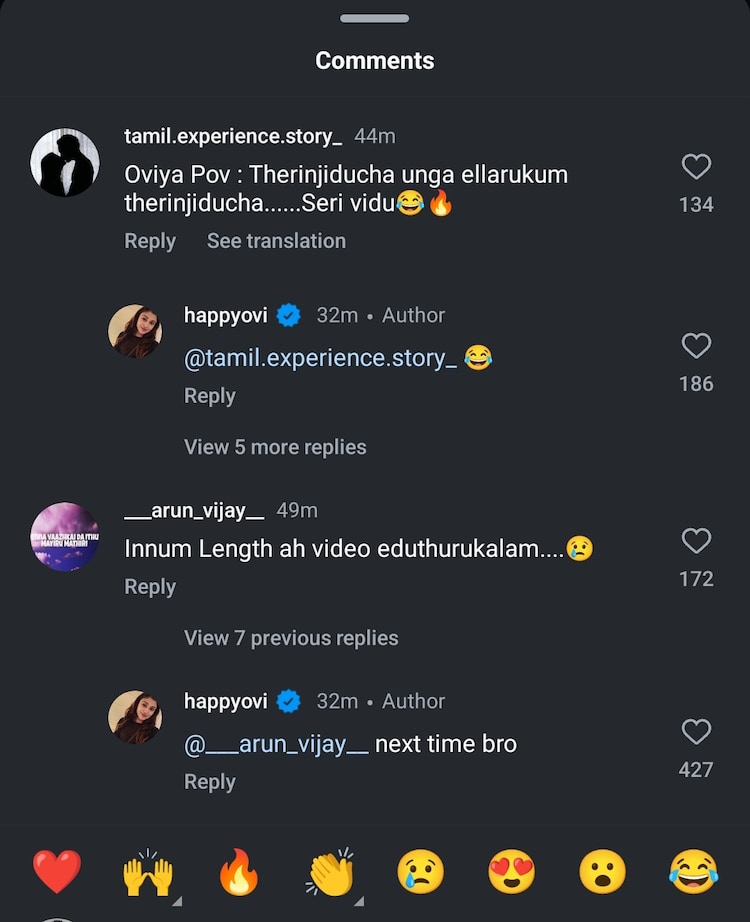750x922 pixels.
Task: Show translation of the Oviya Pov comment
Action: [x=276, y=241]
